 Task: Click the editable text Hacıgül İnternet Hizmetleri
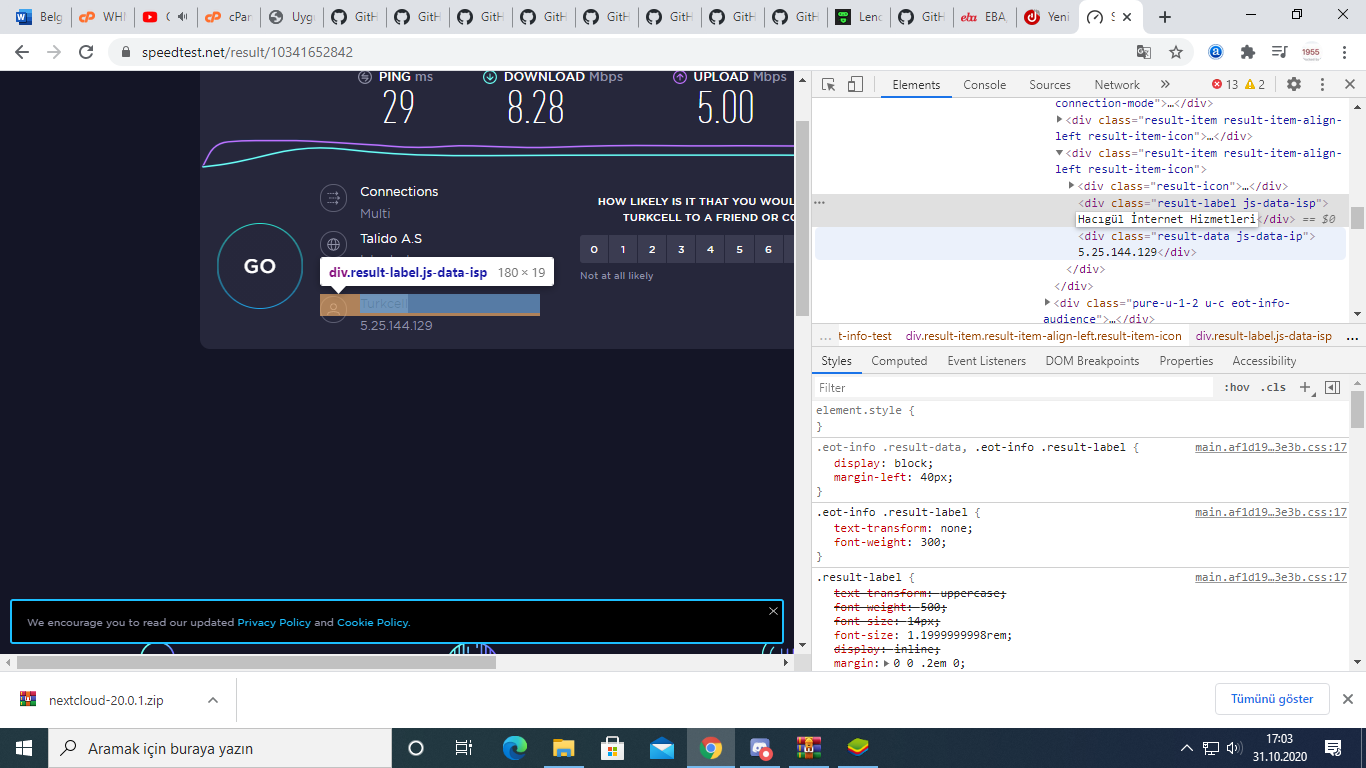coord(1166,219)
